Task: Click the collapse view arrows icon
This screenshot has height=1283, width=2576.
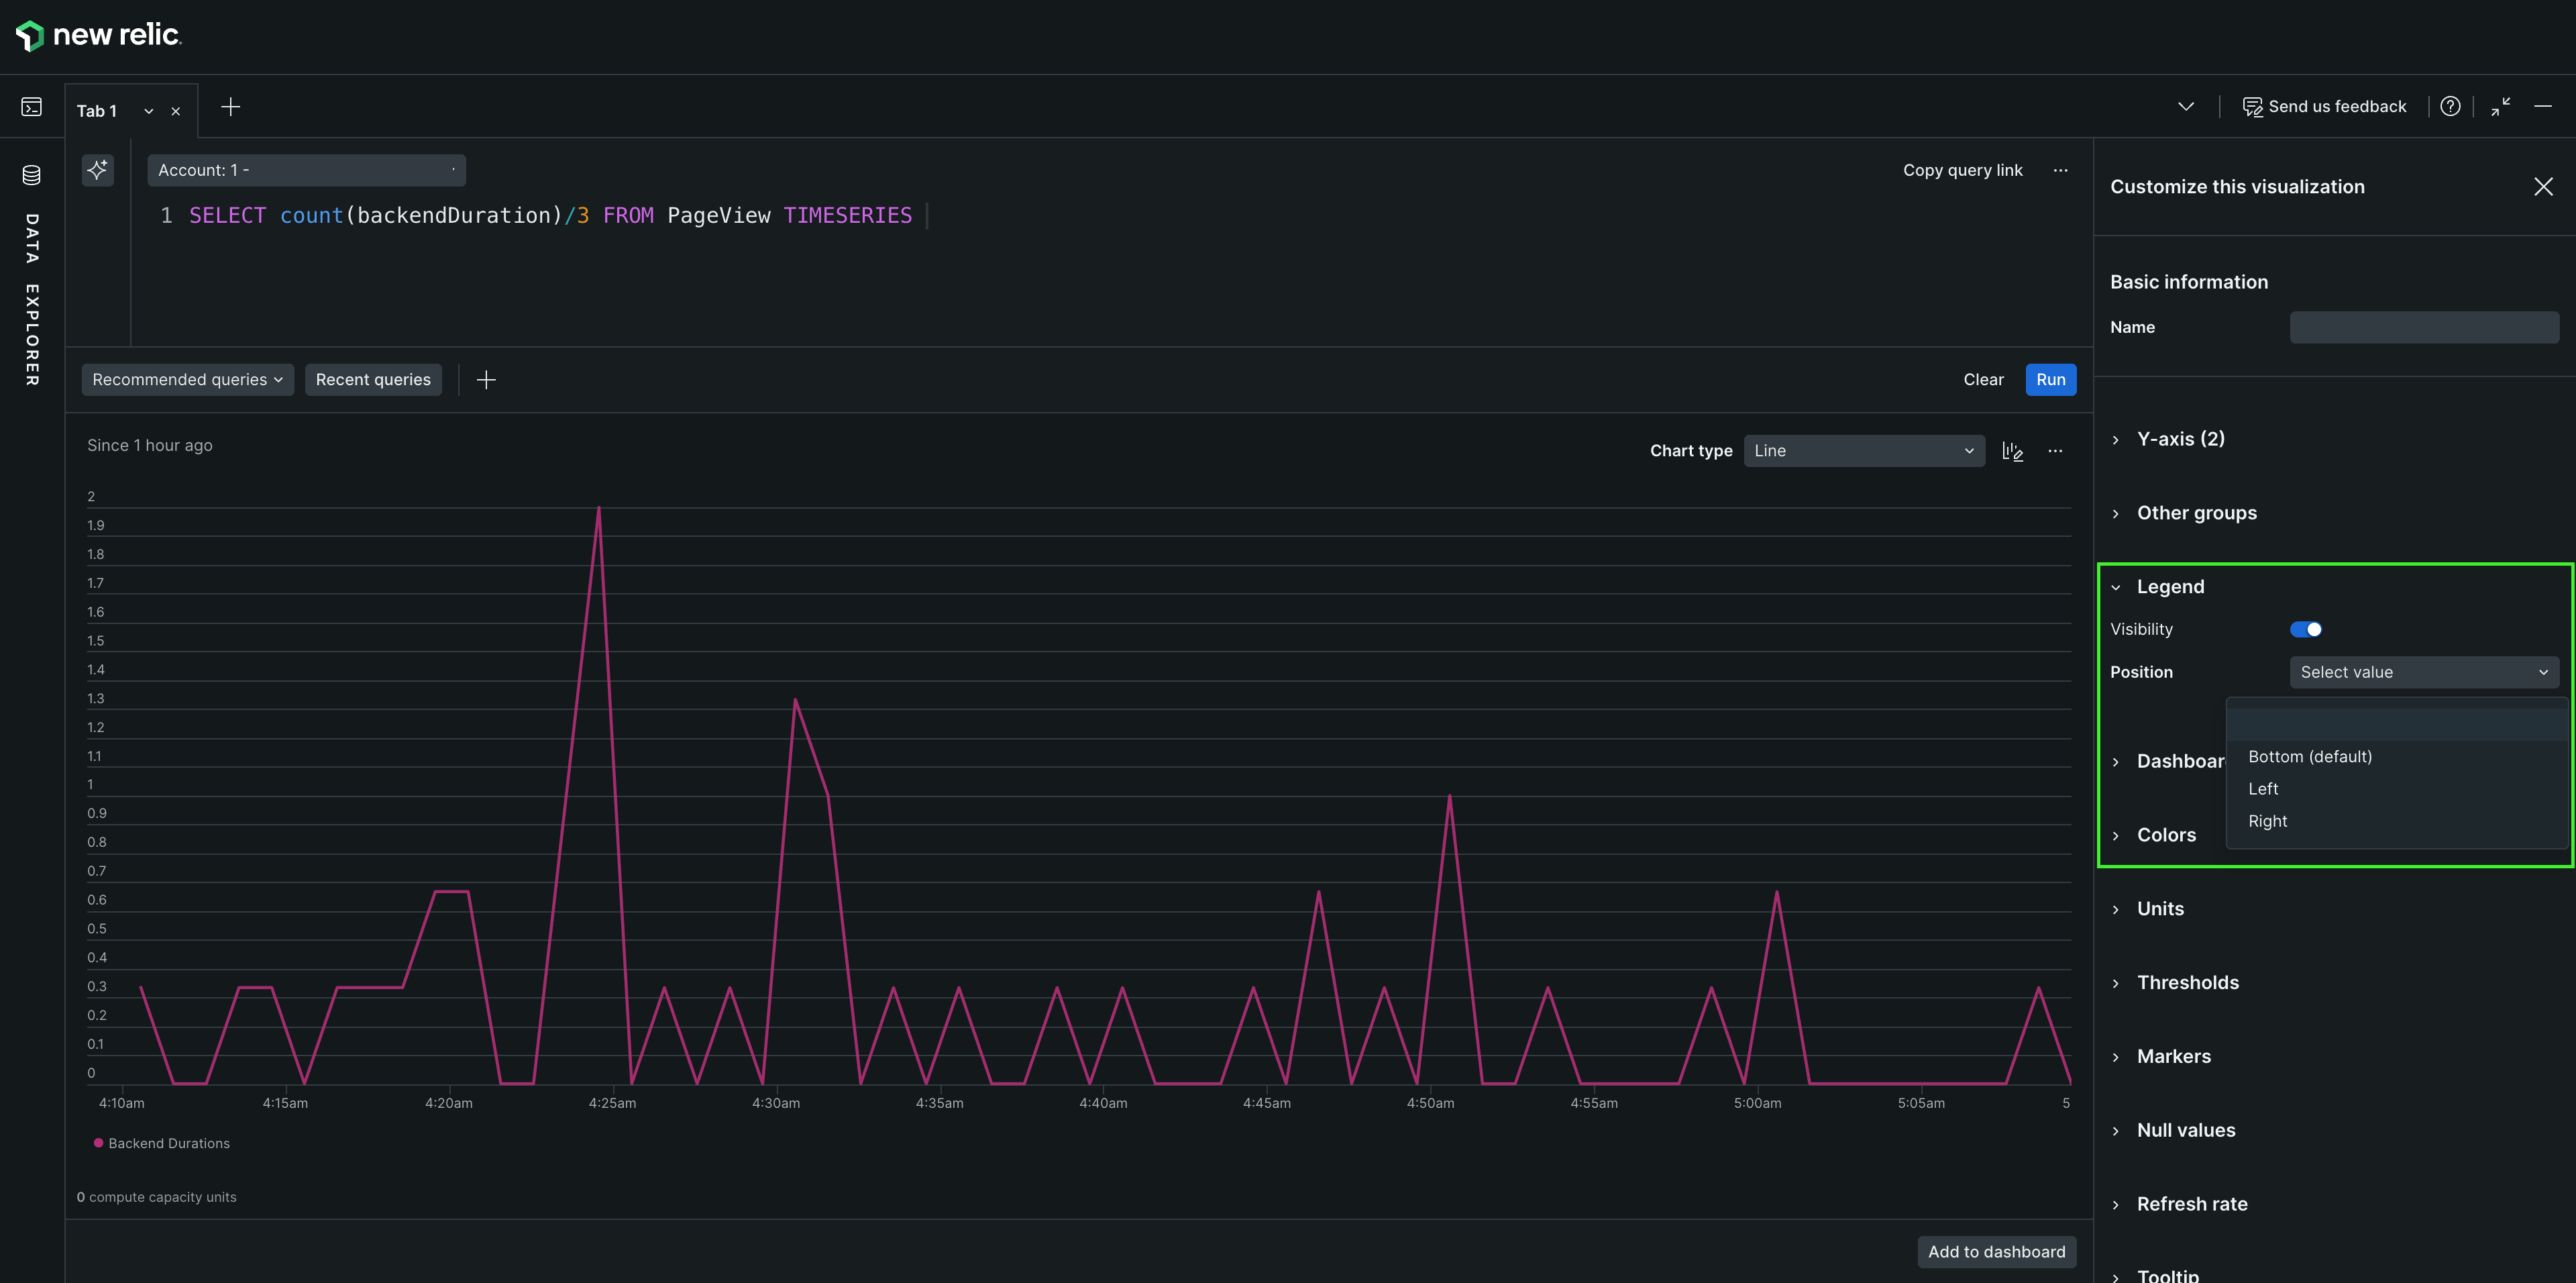Action: tap(2500, 107)
